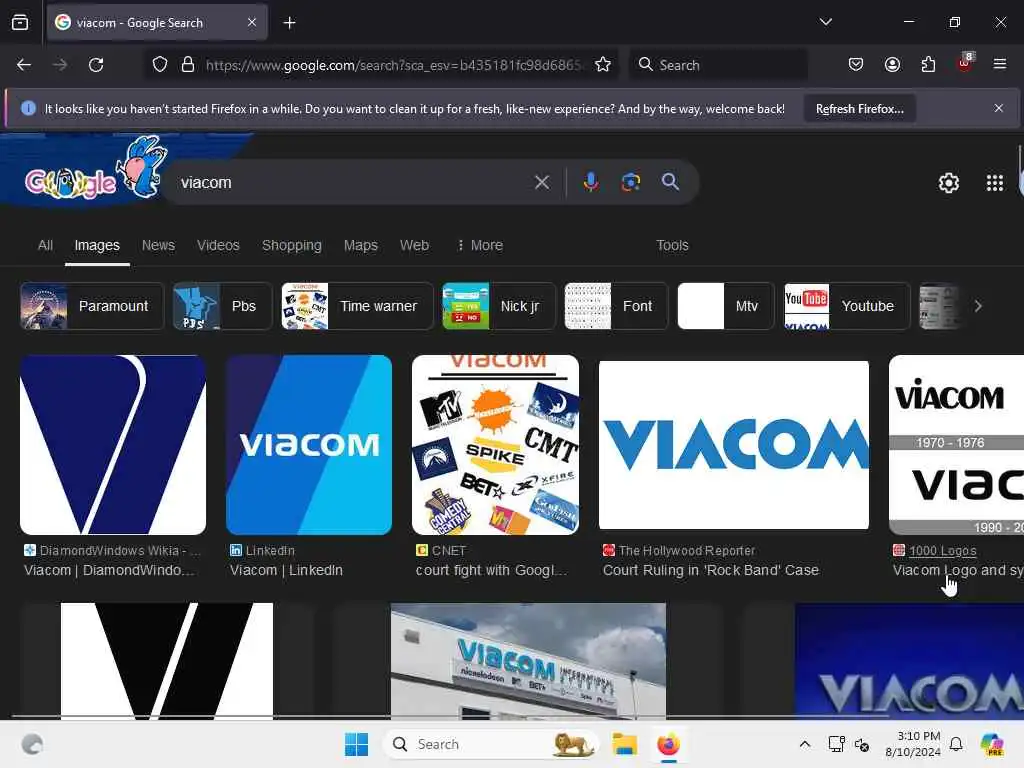Open the widgets icon on the taskbar
Image resolution: width=1024 pixels, height=768 pixels.
(32, 744)
